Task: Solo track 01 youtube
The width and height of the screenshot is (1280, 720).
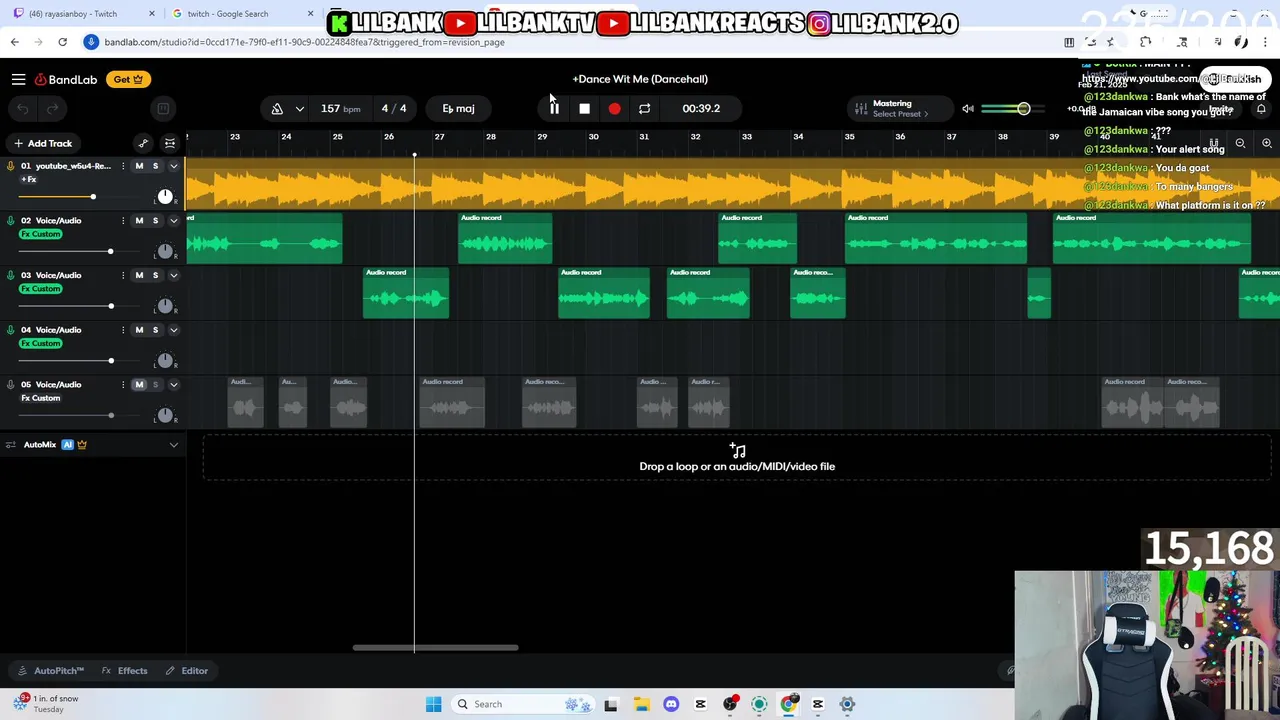Action: pos(155,166)
